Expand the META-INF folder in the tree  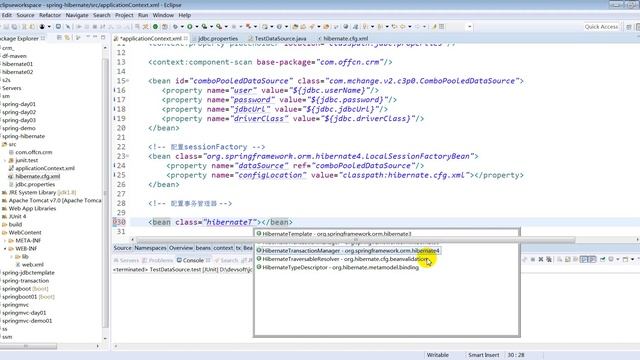coord(5,240)
